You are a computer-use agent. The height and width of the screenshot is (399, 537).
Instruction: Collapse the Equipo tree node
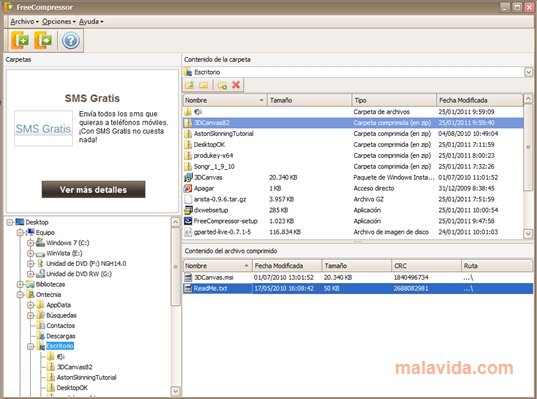(20, 233)
